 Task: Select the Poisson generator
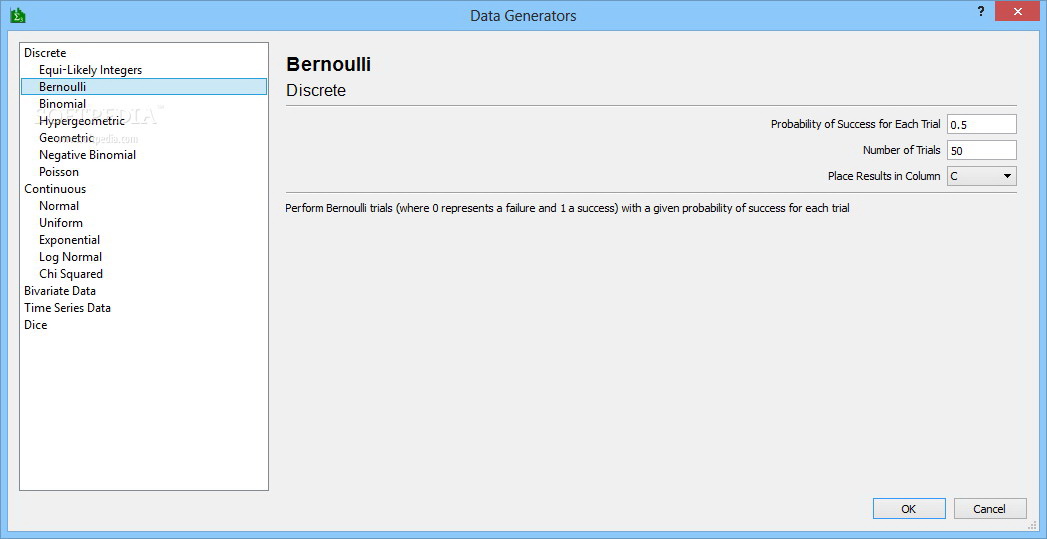(x=59, y=172)
